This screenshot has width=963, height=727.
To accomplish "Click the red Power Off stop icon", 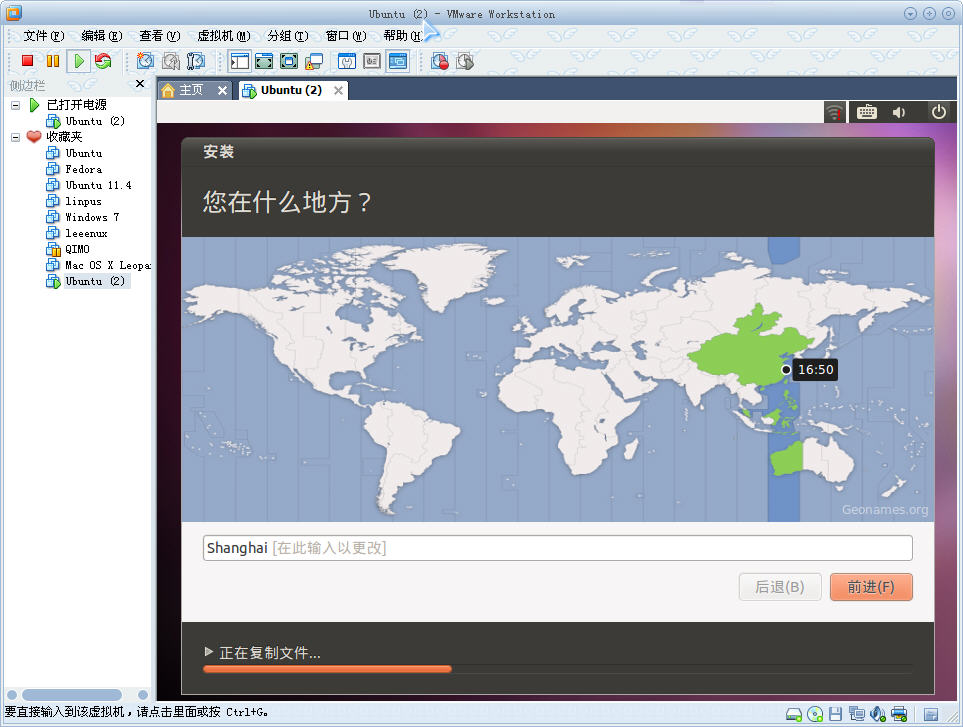I will [27, 61].
